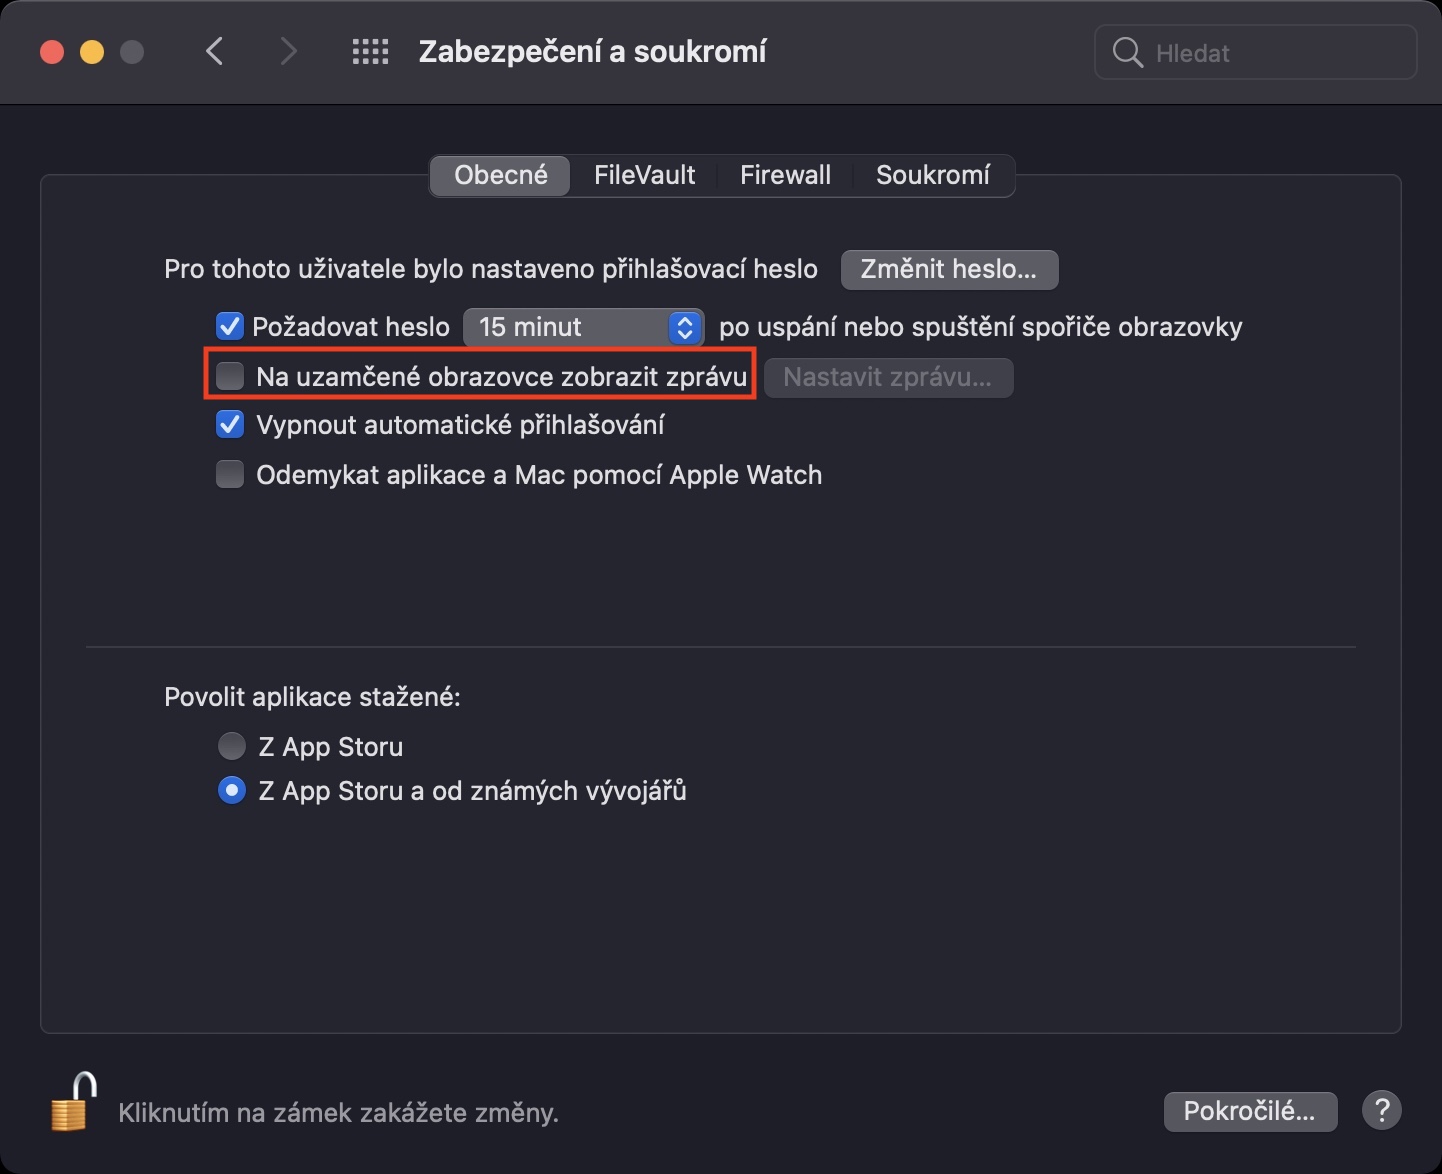1442x1174 pixels.
Task: Select the Obecné tab
Action: (x=500, y=175)
